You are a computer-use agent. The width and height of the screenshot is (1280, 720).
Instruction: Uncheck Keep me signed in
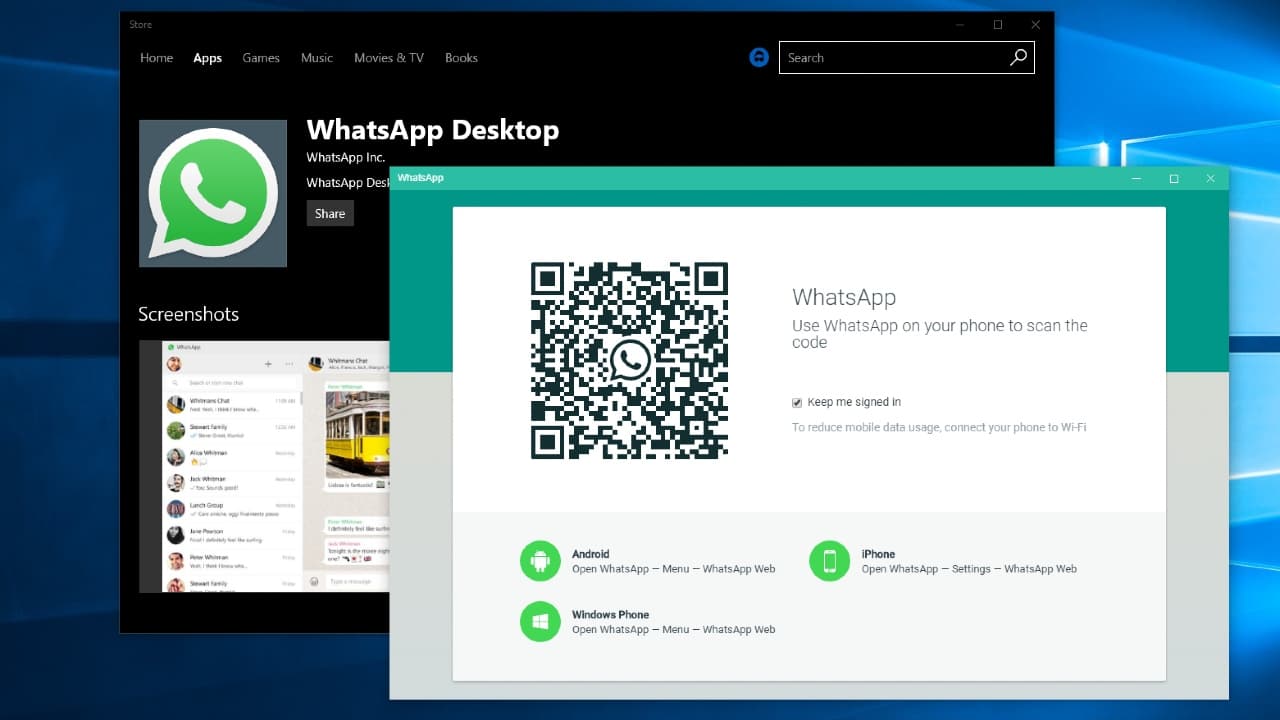(x=796, y=402)
